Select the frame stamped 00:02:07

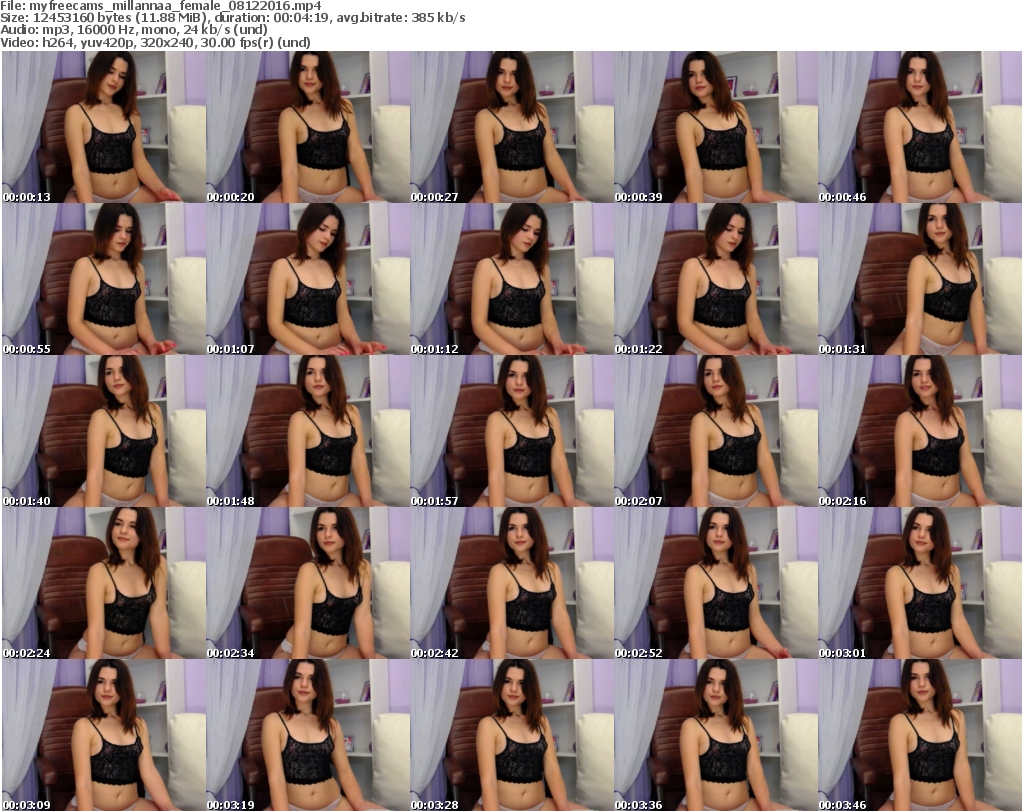(x=716, y=431)
